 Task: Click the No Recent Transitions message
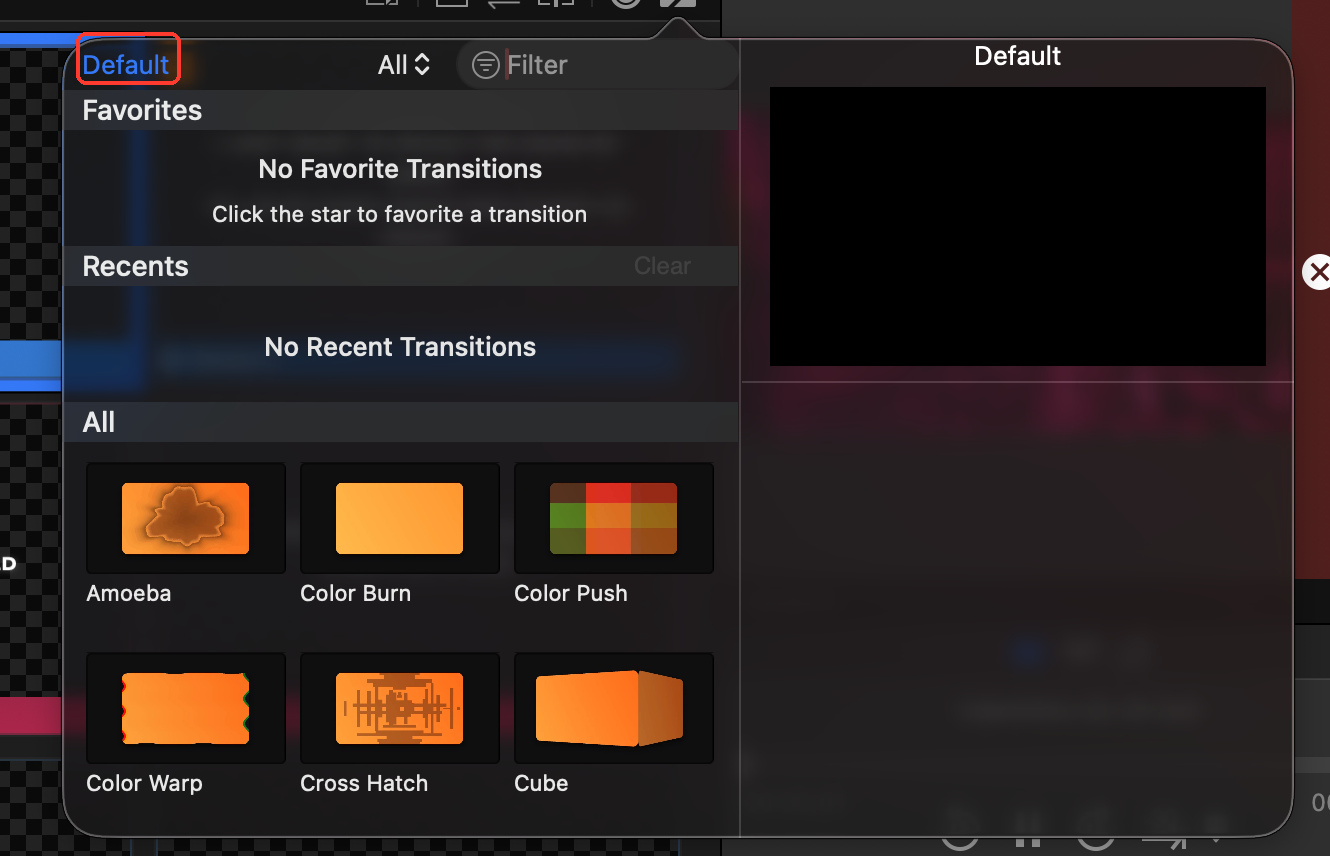coord(400,347)
